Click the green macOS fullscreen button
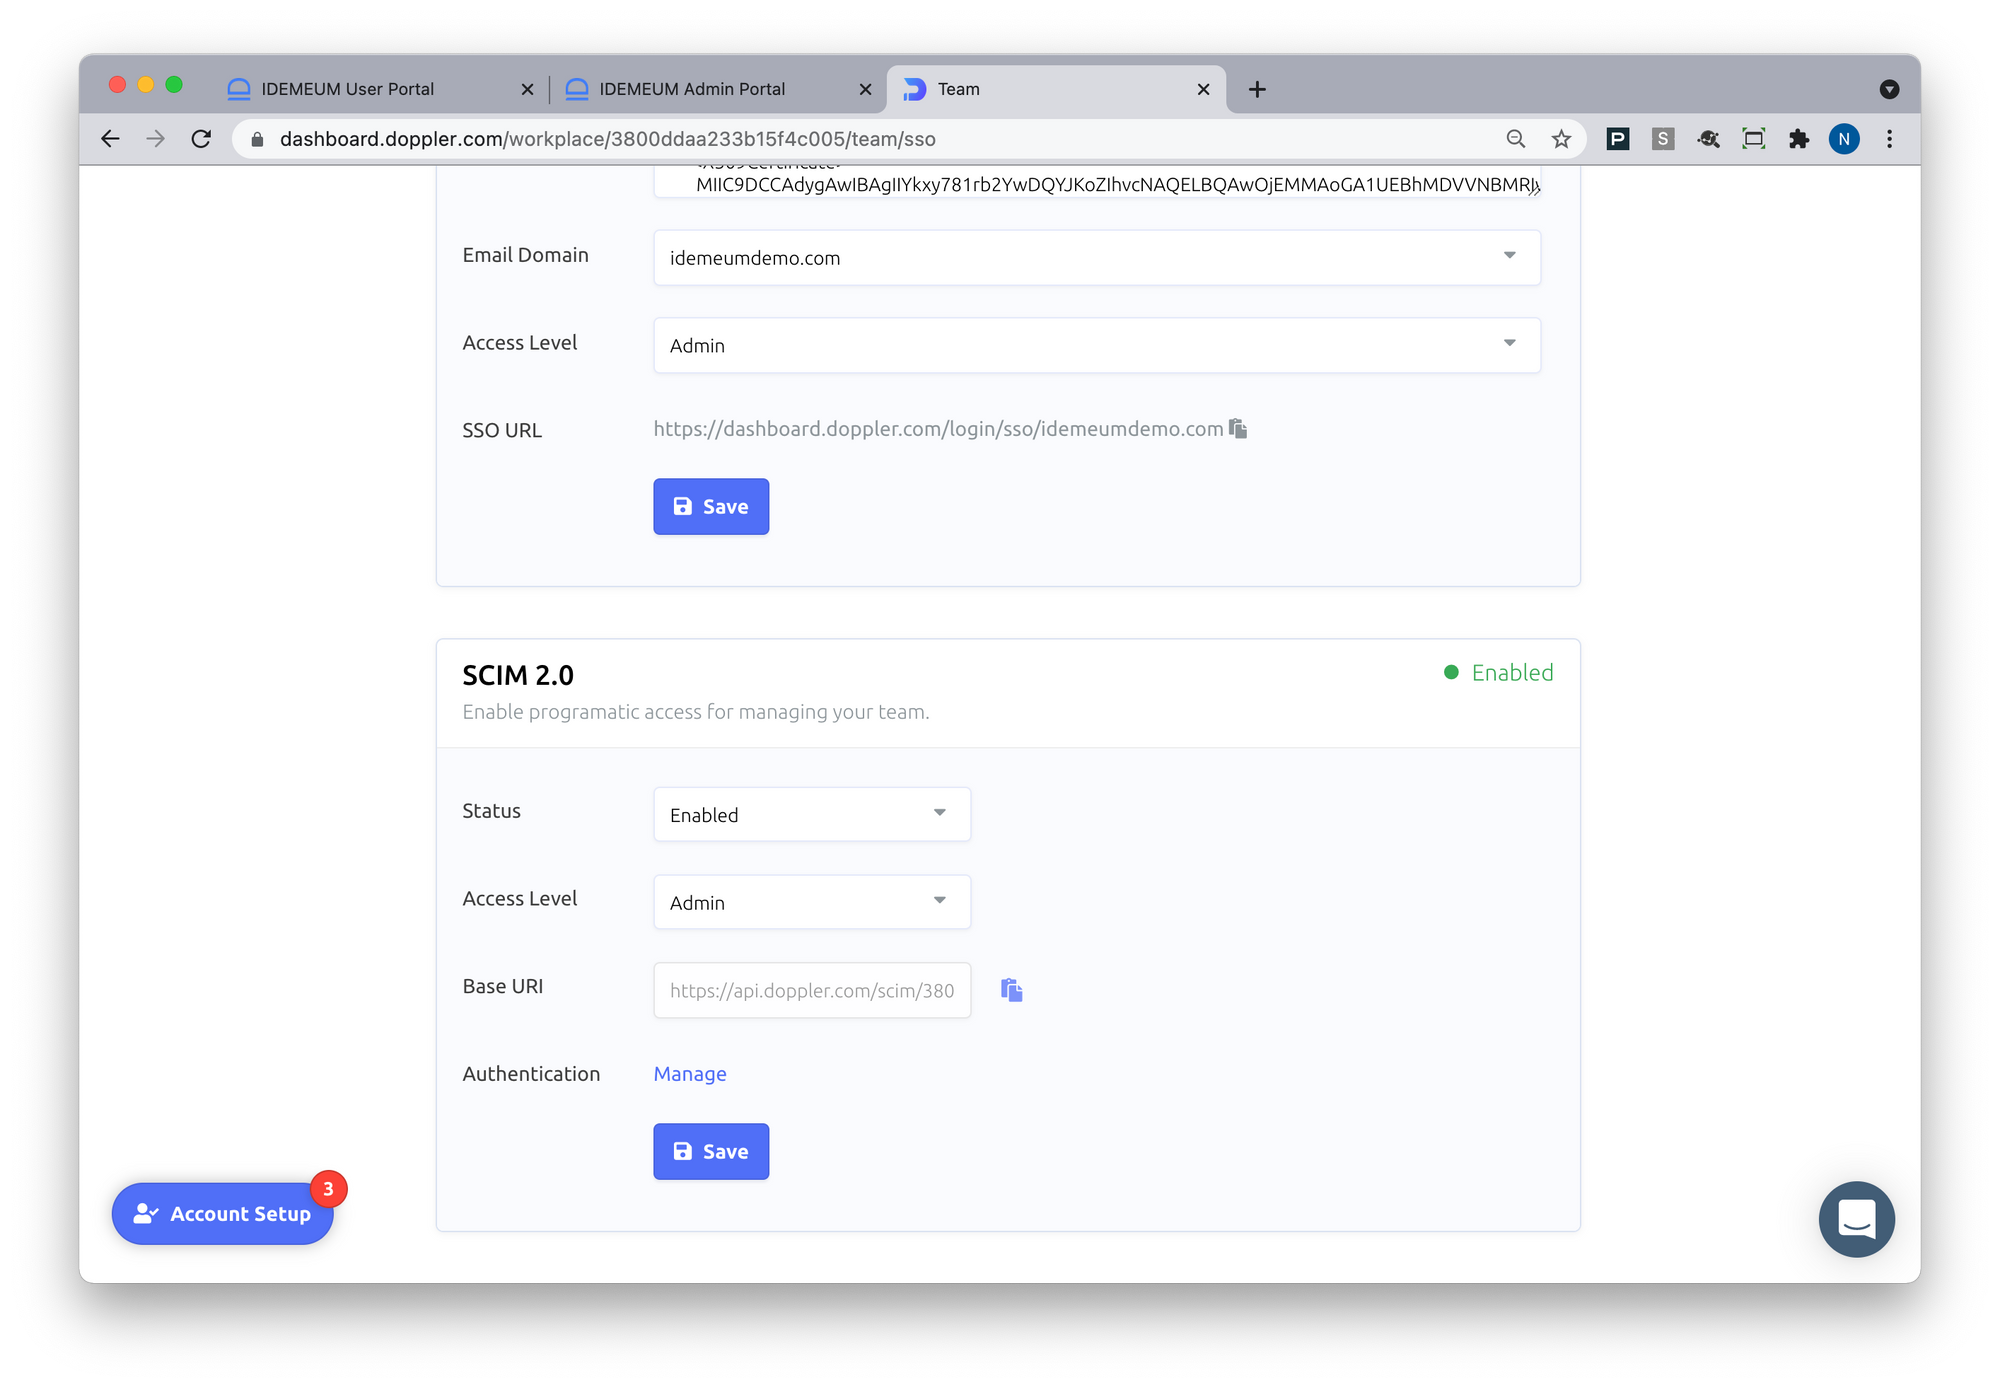Screen dimensions: 2000x1388 174,85
